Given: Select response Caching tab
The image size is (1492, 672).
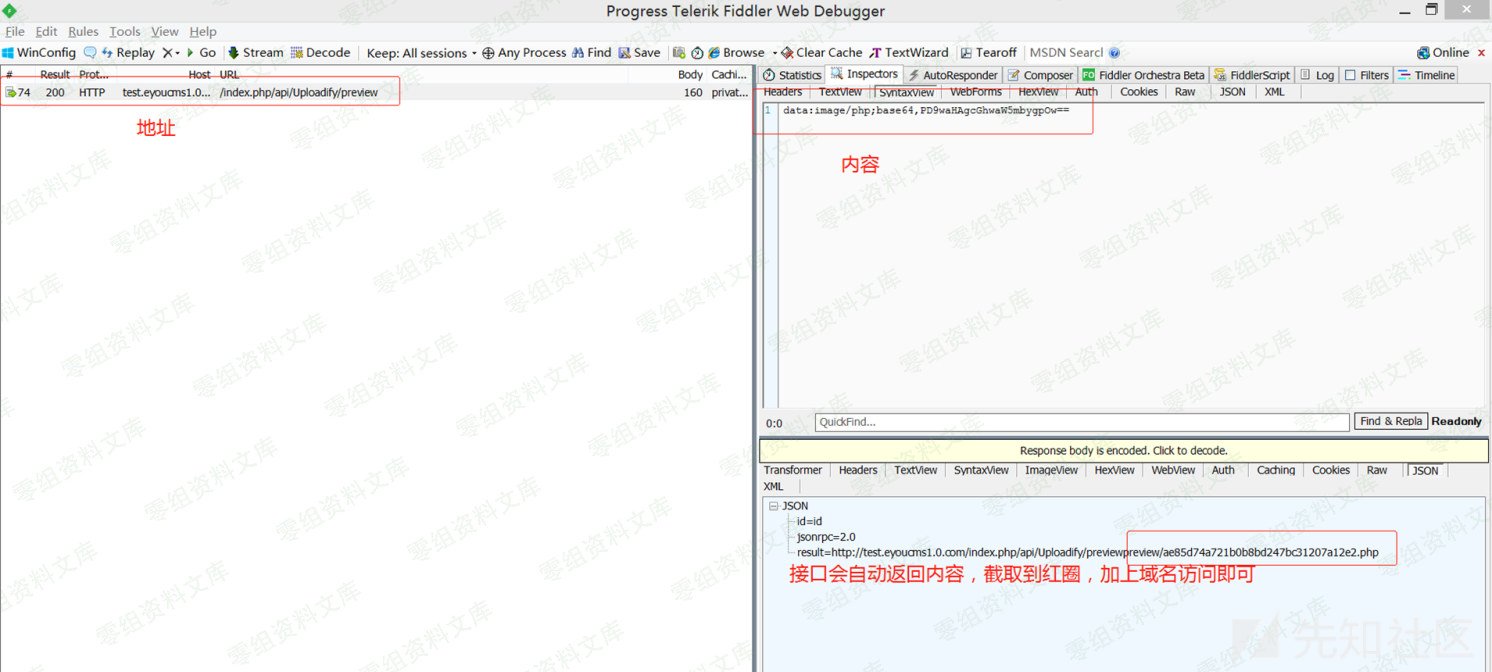Looking at the screenshot, I should point(1276,470).
